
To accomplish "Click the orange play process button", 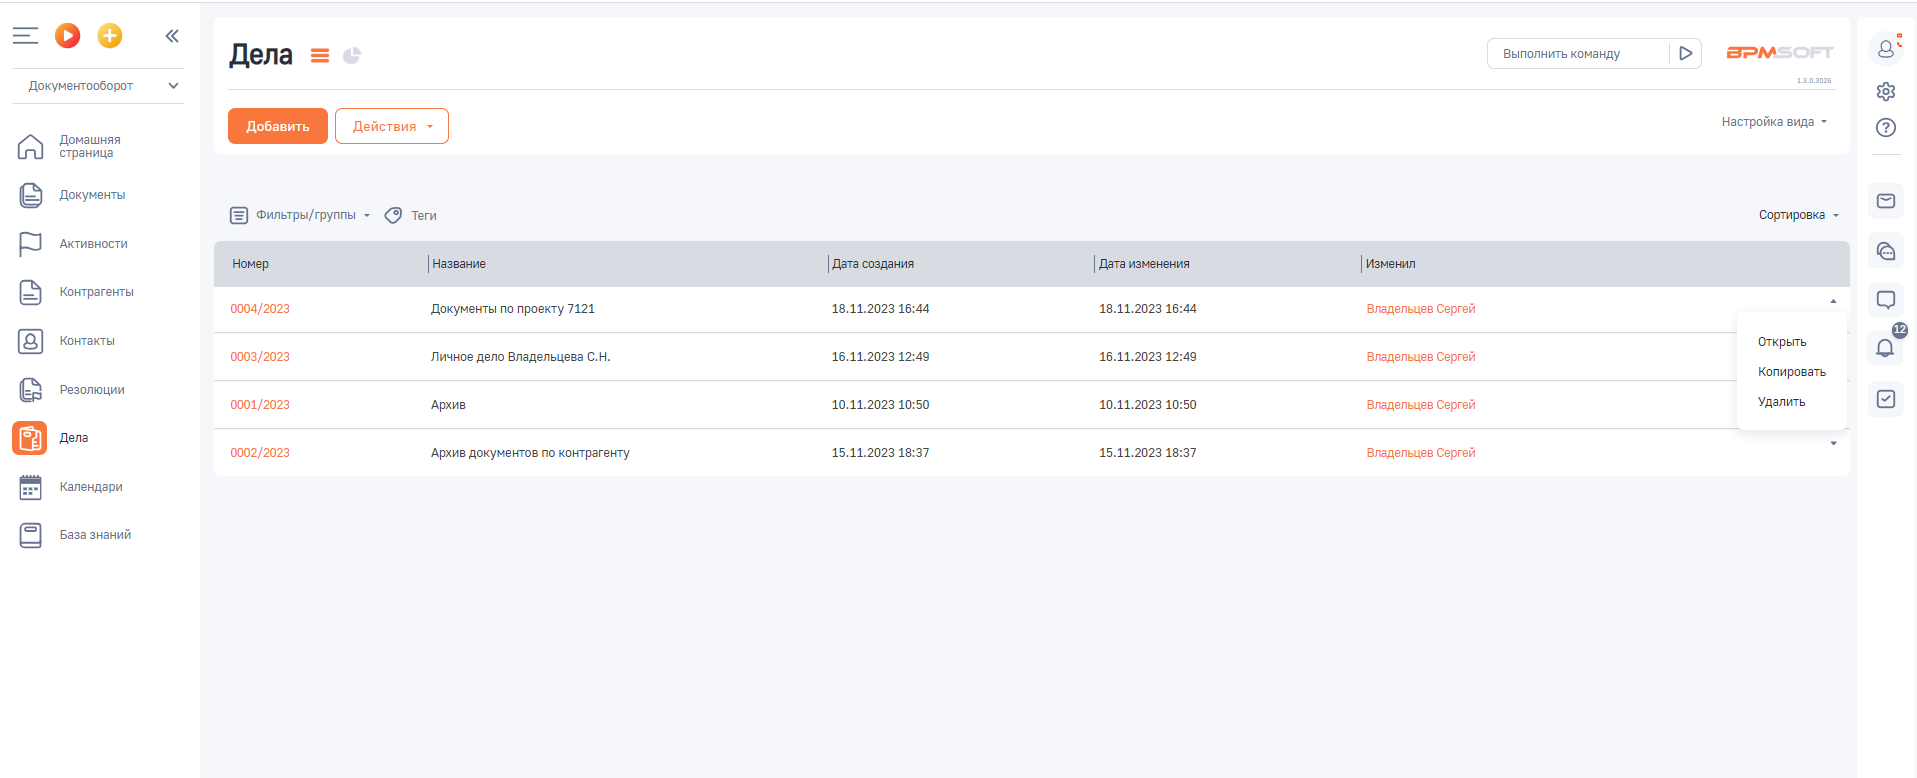I will click(68, 36).
